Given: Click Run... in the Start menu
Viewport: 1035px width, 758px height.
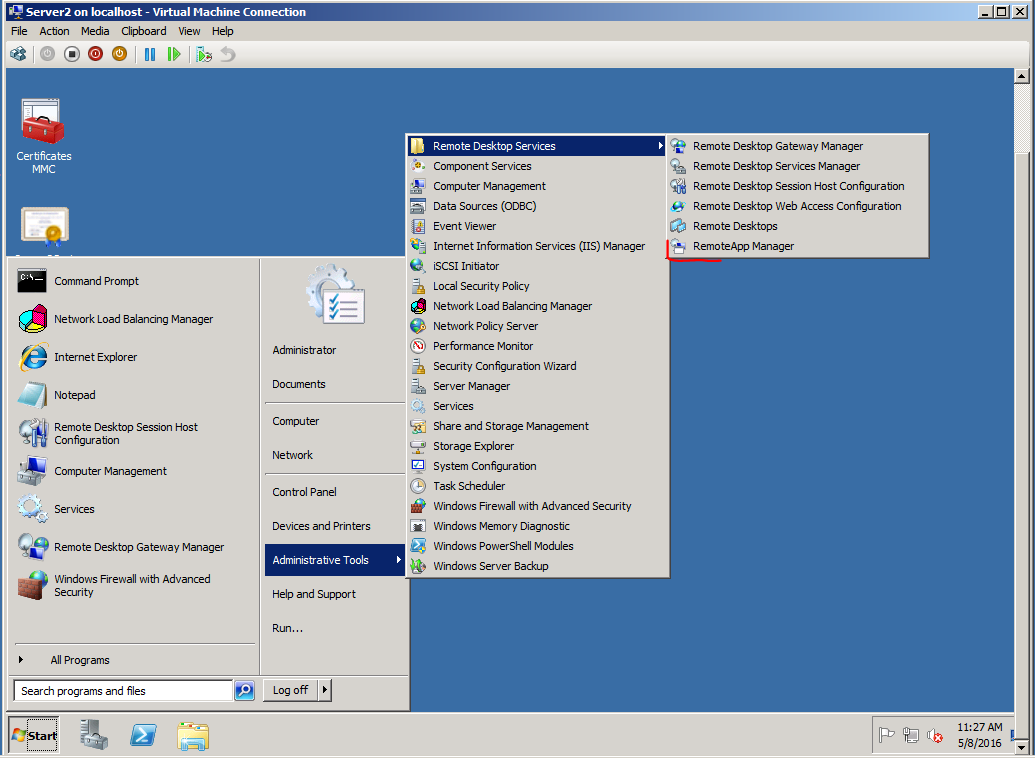Looking at the screenshot, I should 335,628.
